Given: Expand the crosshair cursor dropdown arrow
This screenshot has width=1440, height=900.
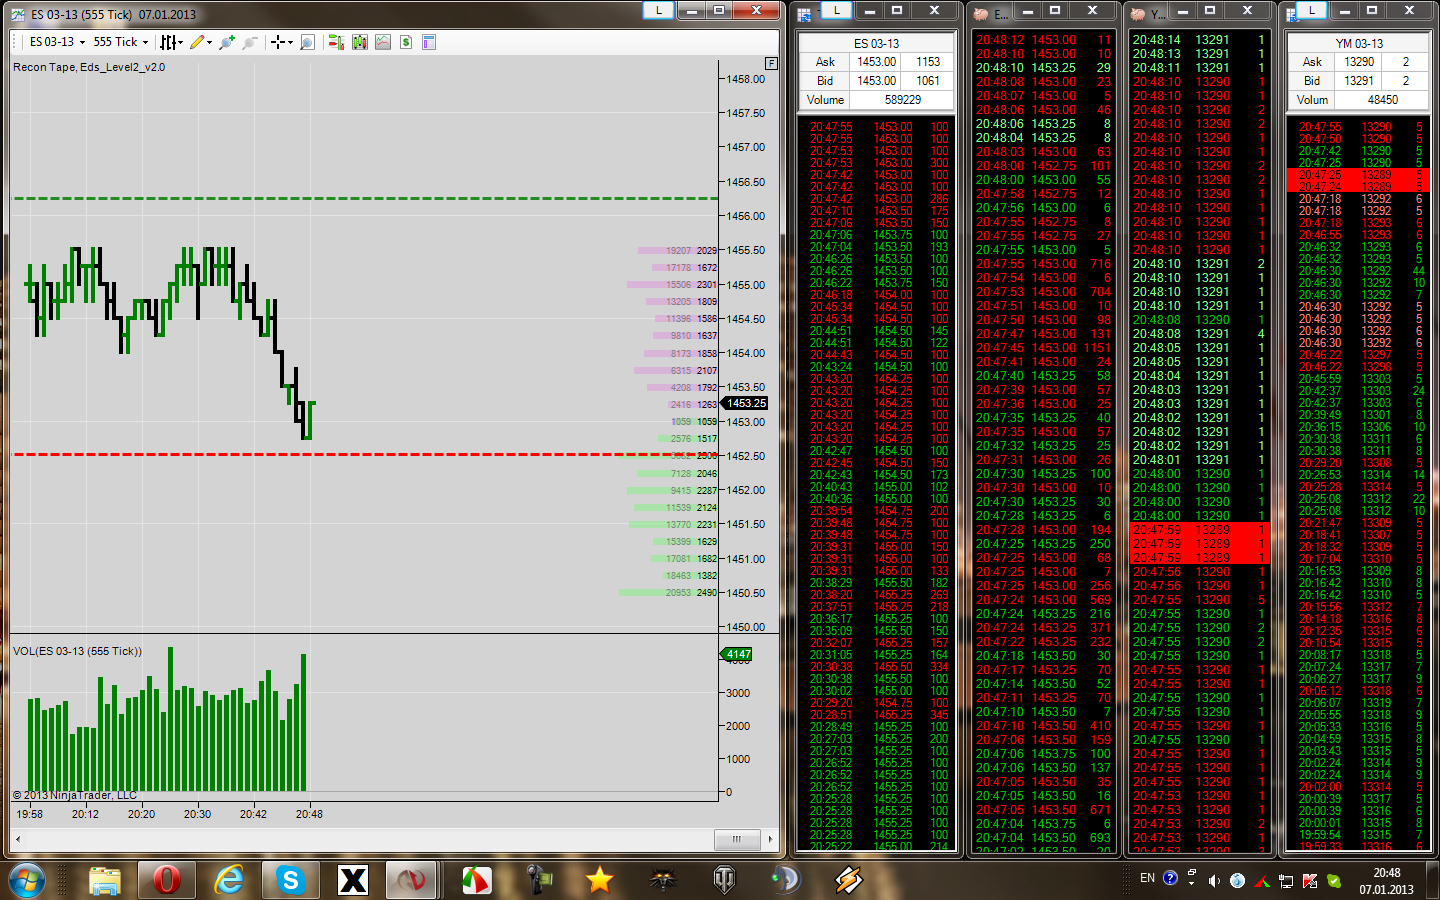Looking at the screenshot, I should coord(290,42).
